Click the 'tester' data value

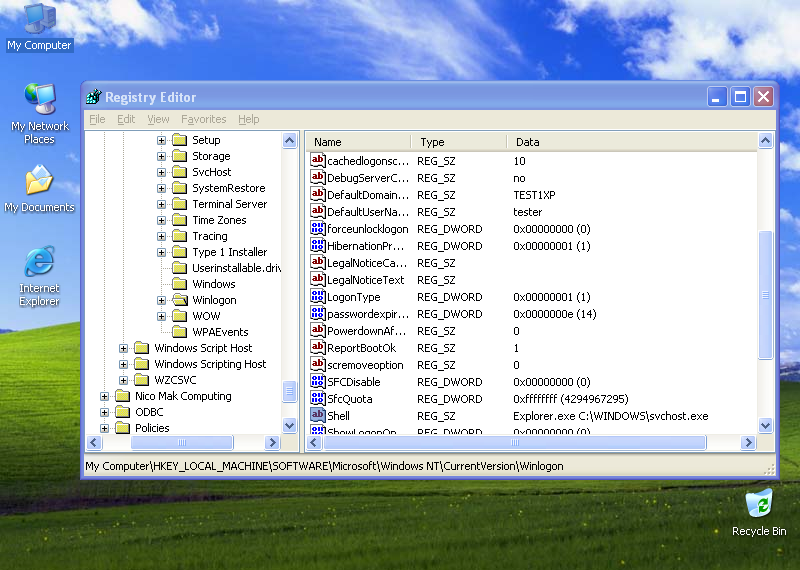tap(528, 212)
